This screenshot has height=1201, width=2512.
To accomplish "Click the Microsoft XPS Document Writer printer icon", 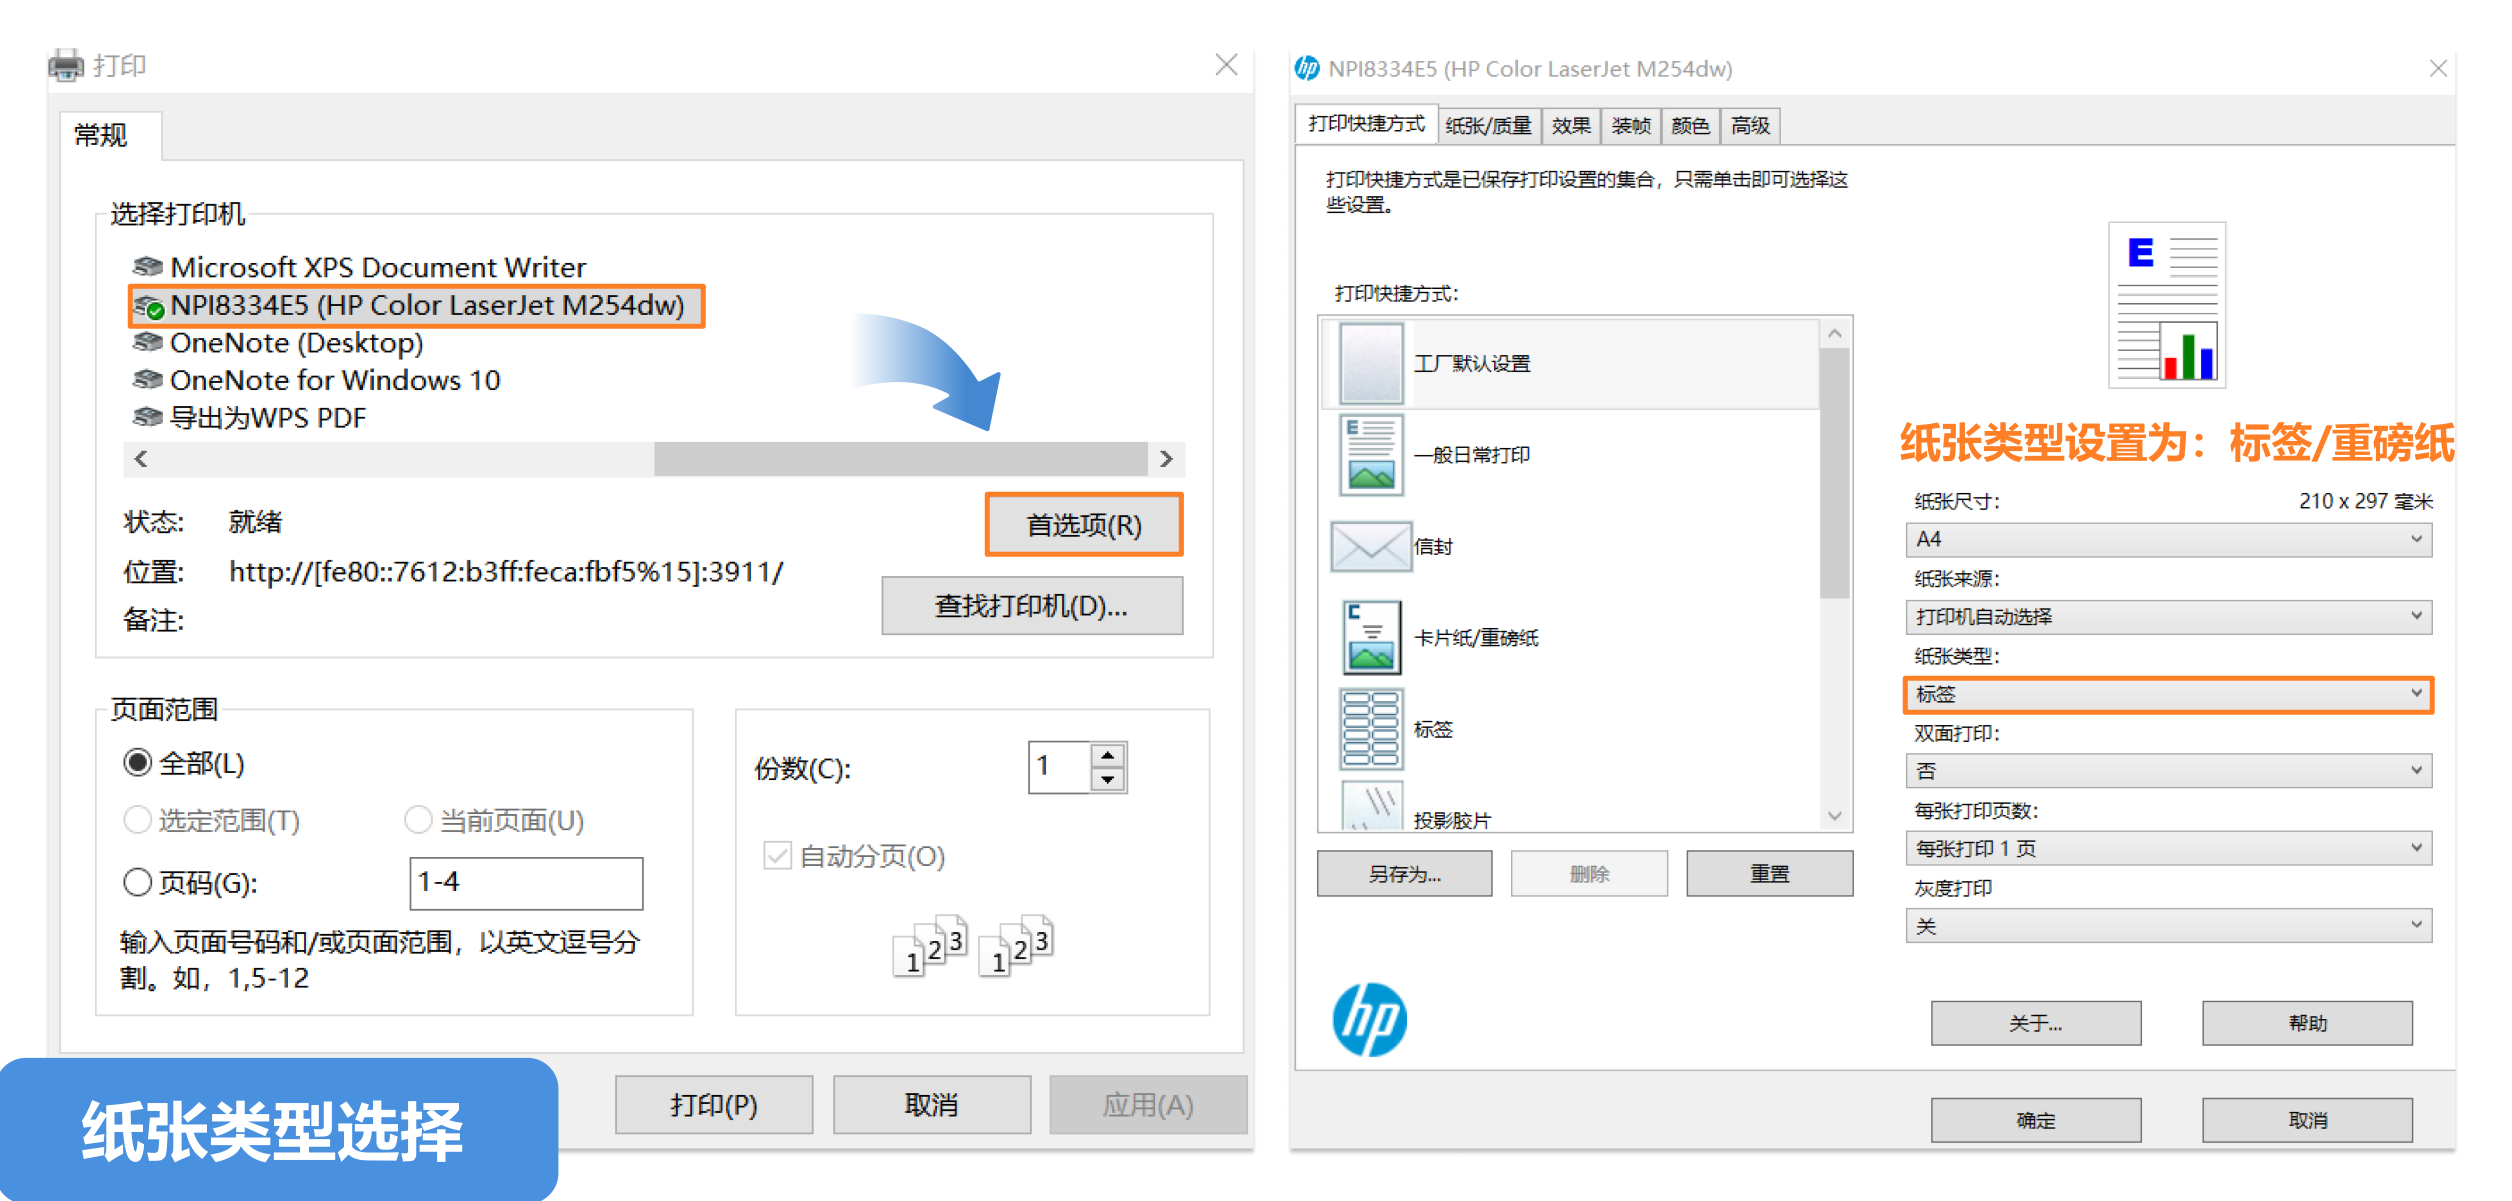I will pos(147,267).
